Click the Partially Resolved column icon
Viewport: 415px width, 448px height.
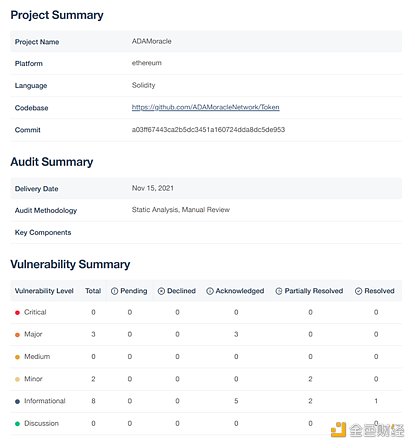pos(279,291)
